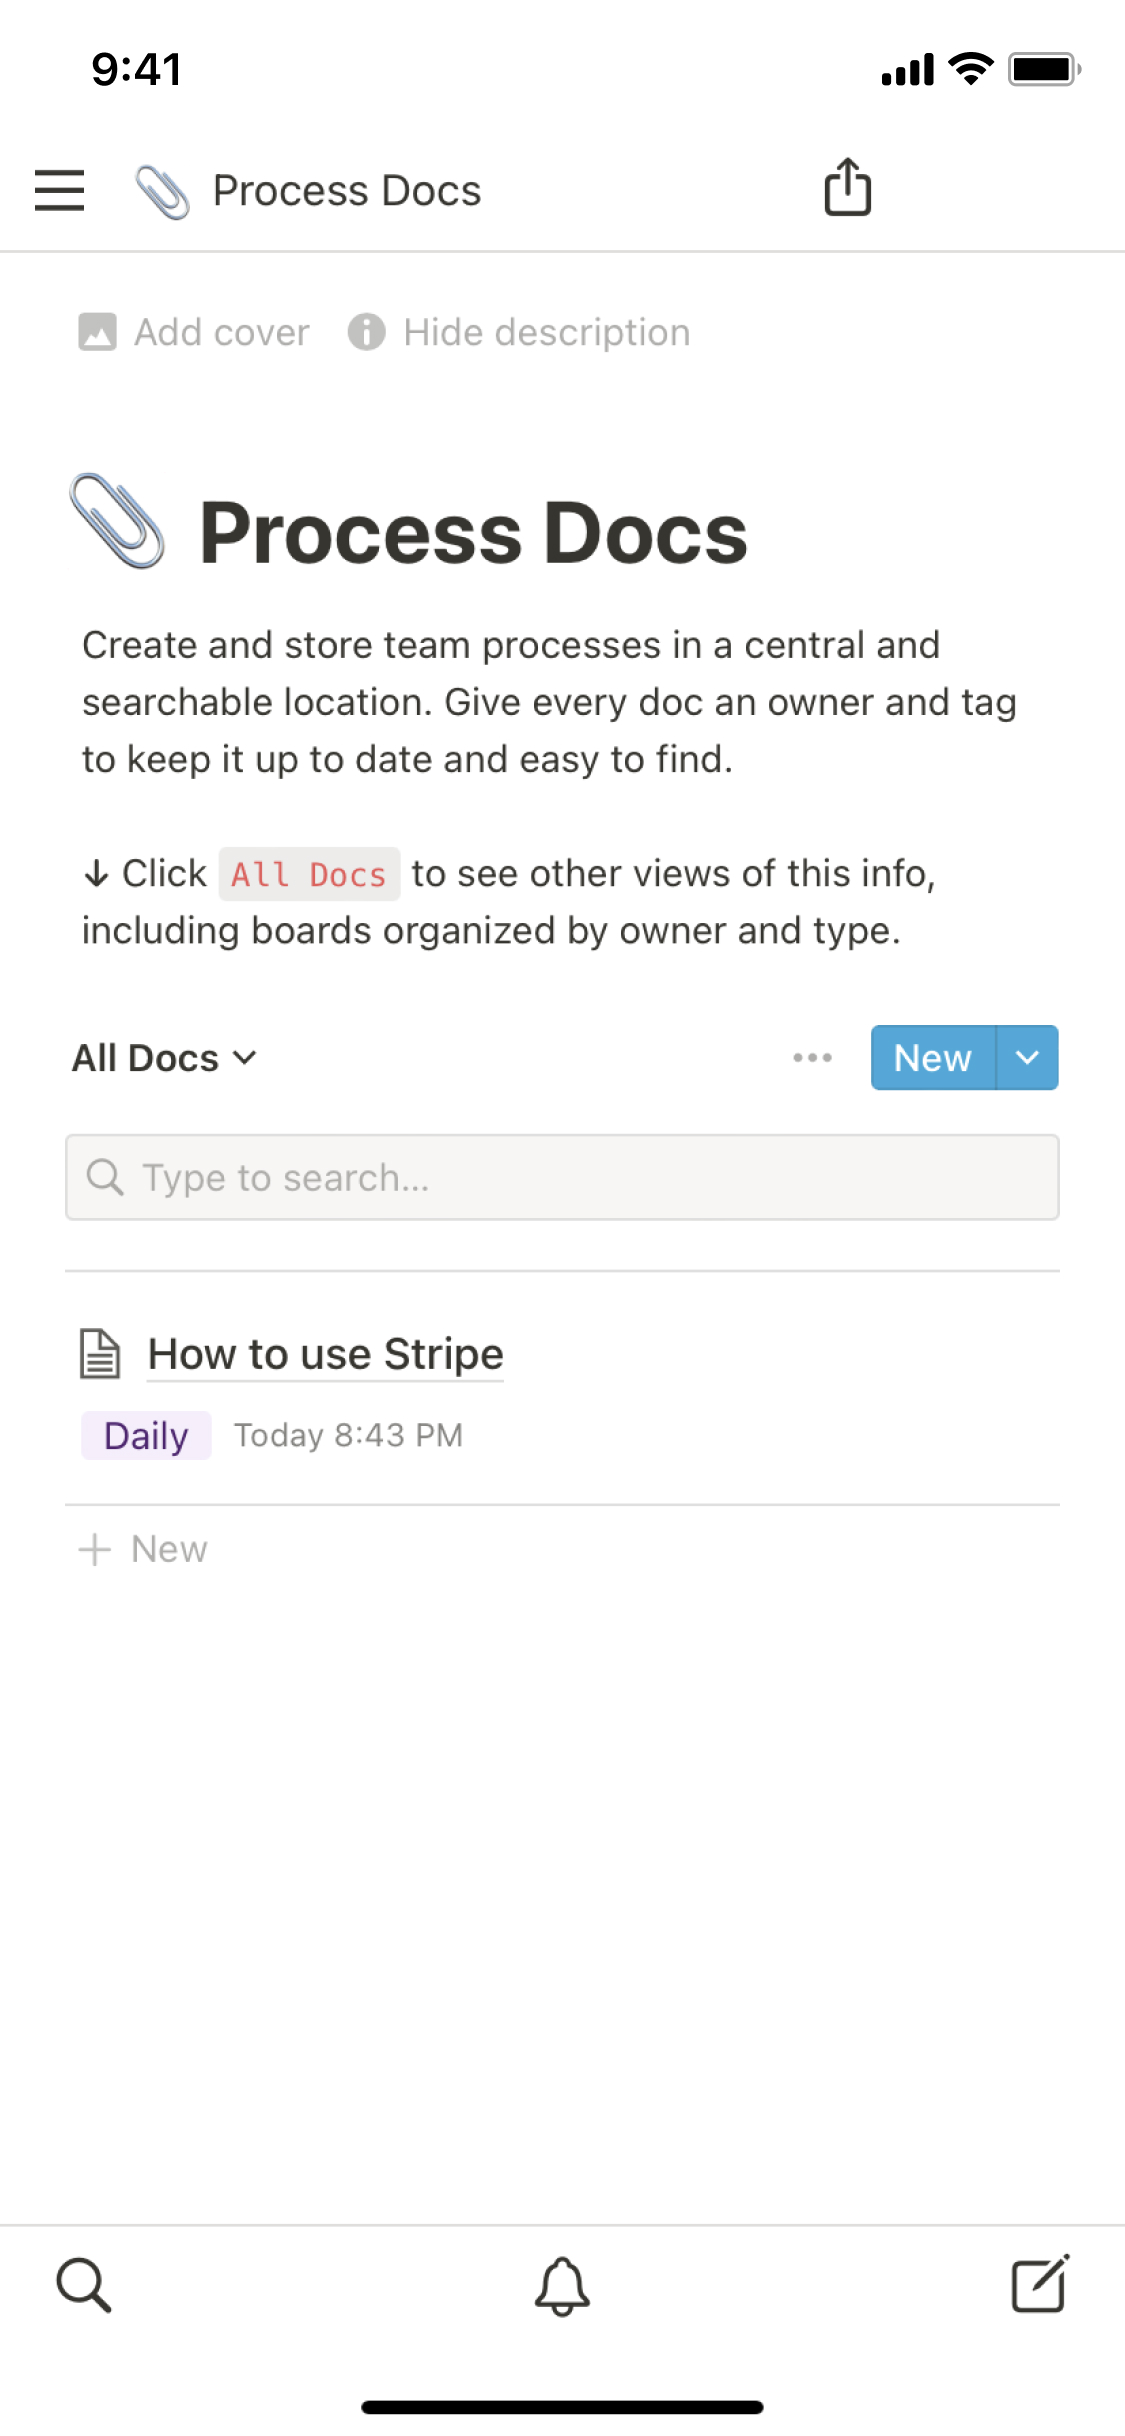The image size is (1125, 2436).
Task: Tap the large paperclip page icon
Action: click(x=118, y=521)
